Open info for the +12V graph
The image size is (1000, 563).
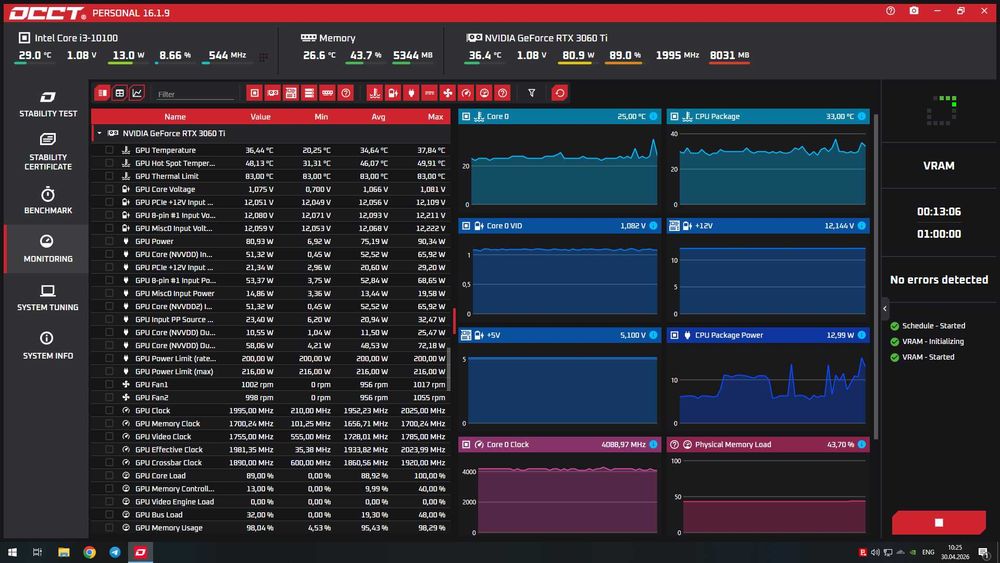click(862, 226)
